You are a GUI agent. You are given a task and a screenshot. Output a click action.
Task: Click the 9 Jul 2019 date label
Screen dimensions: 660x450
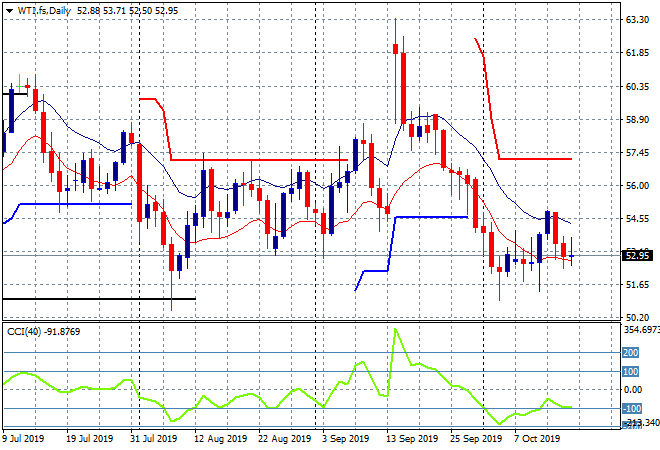coord(23,439)
